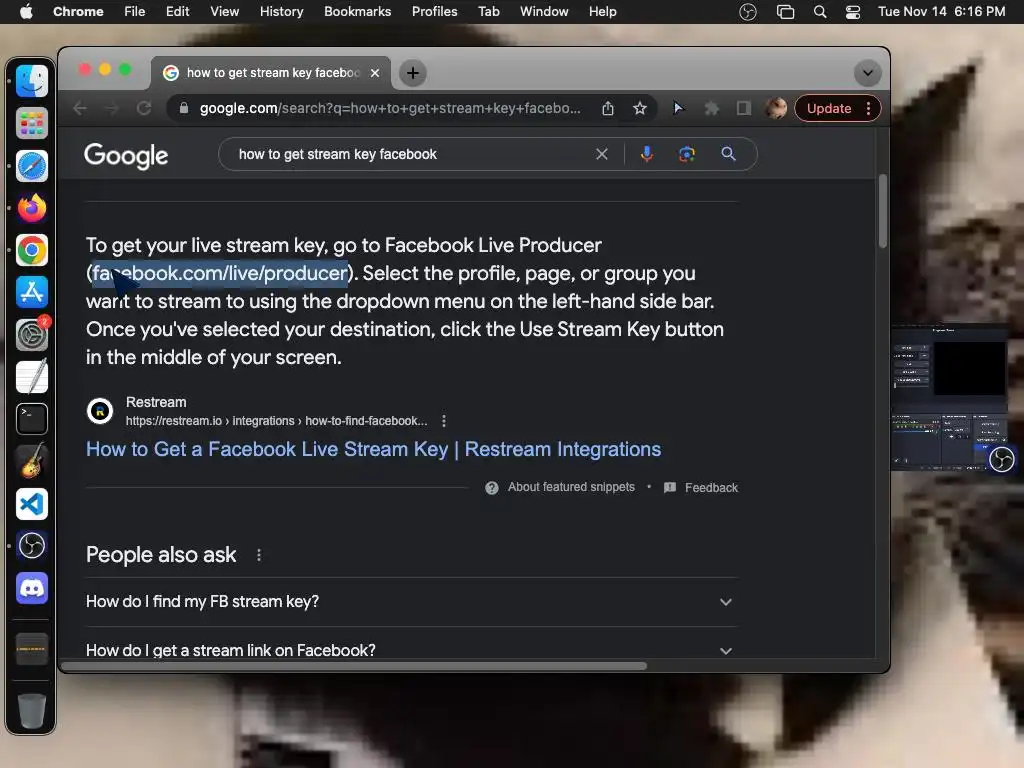Open the Trash in the Dock
The height and width of the screenshot is (768, 1024).
click(31, 711)
